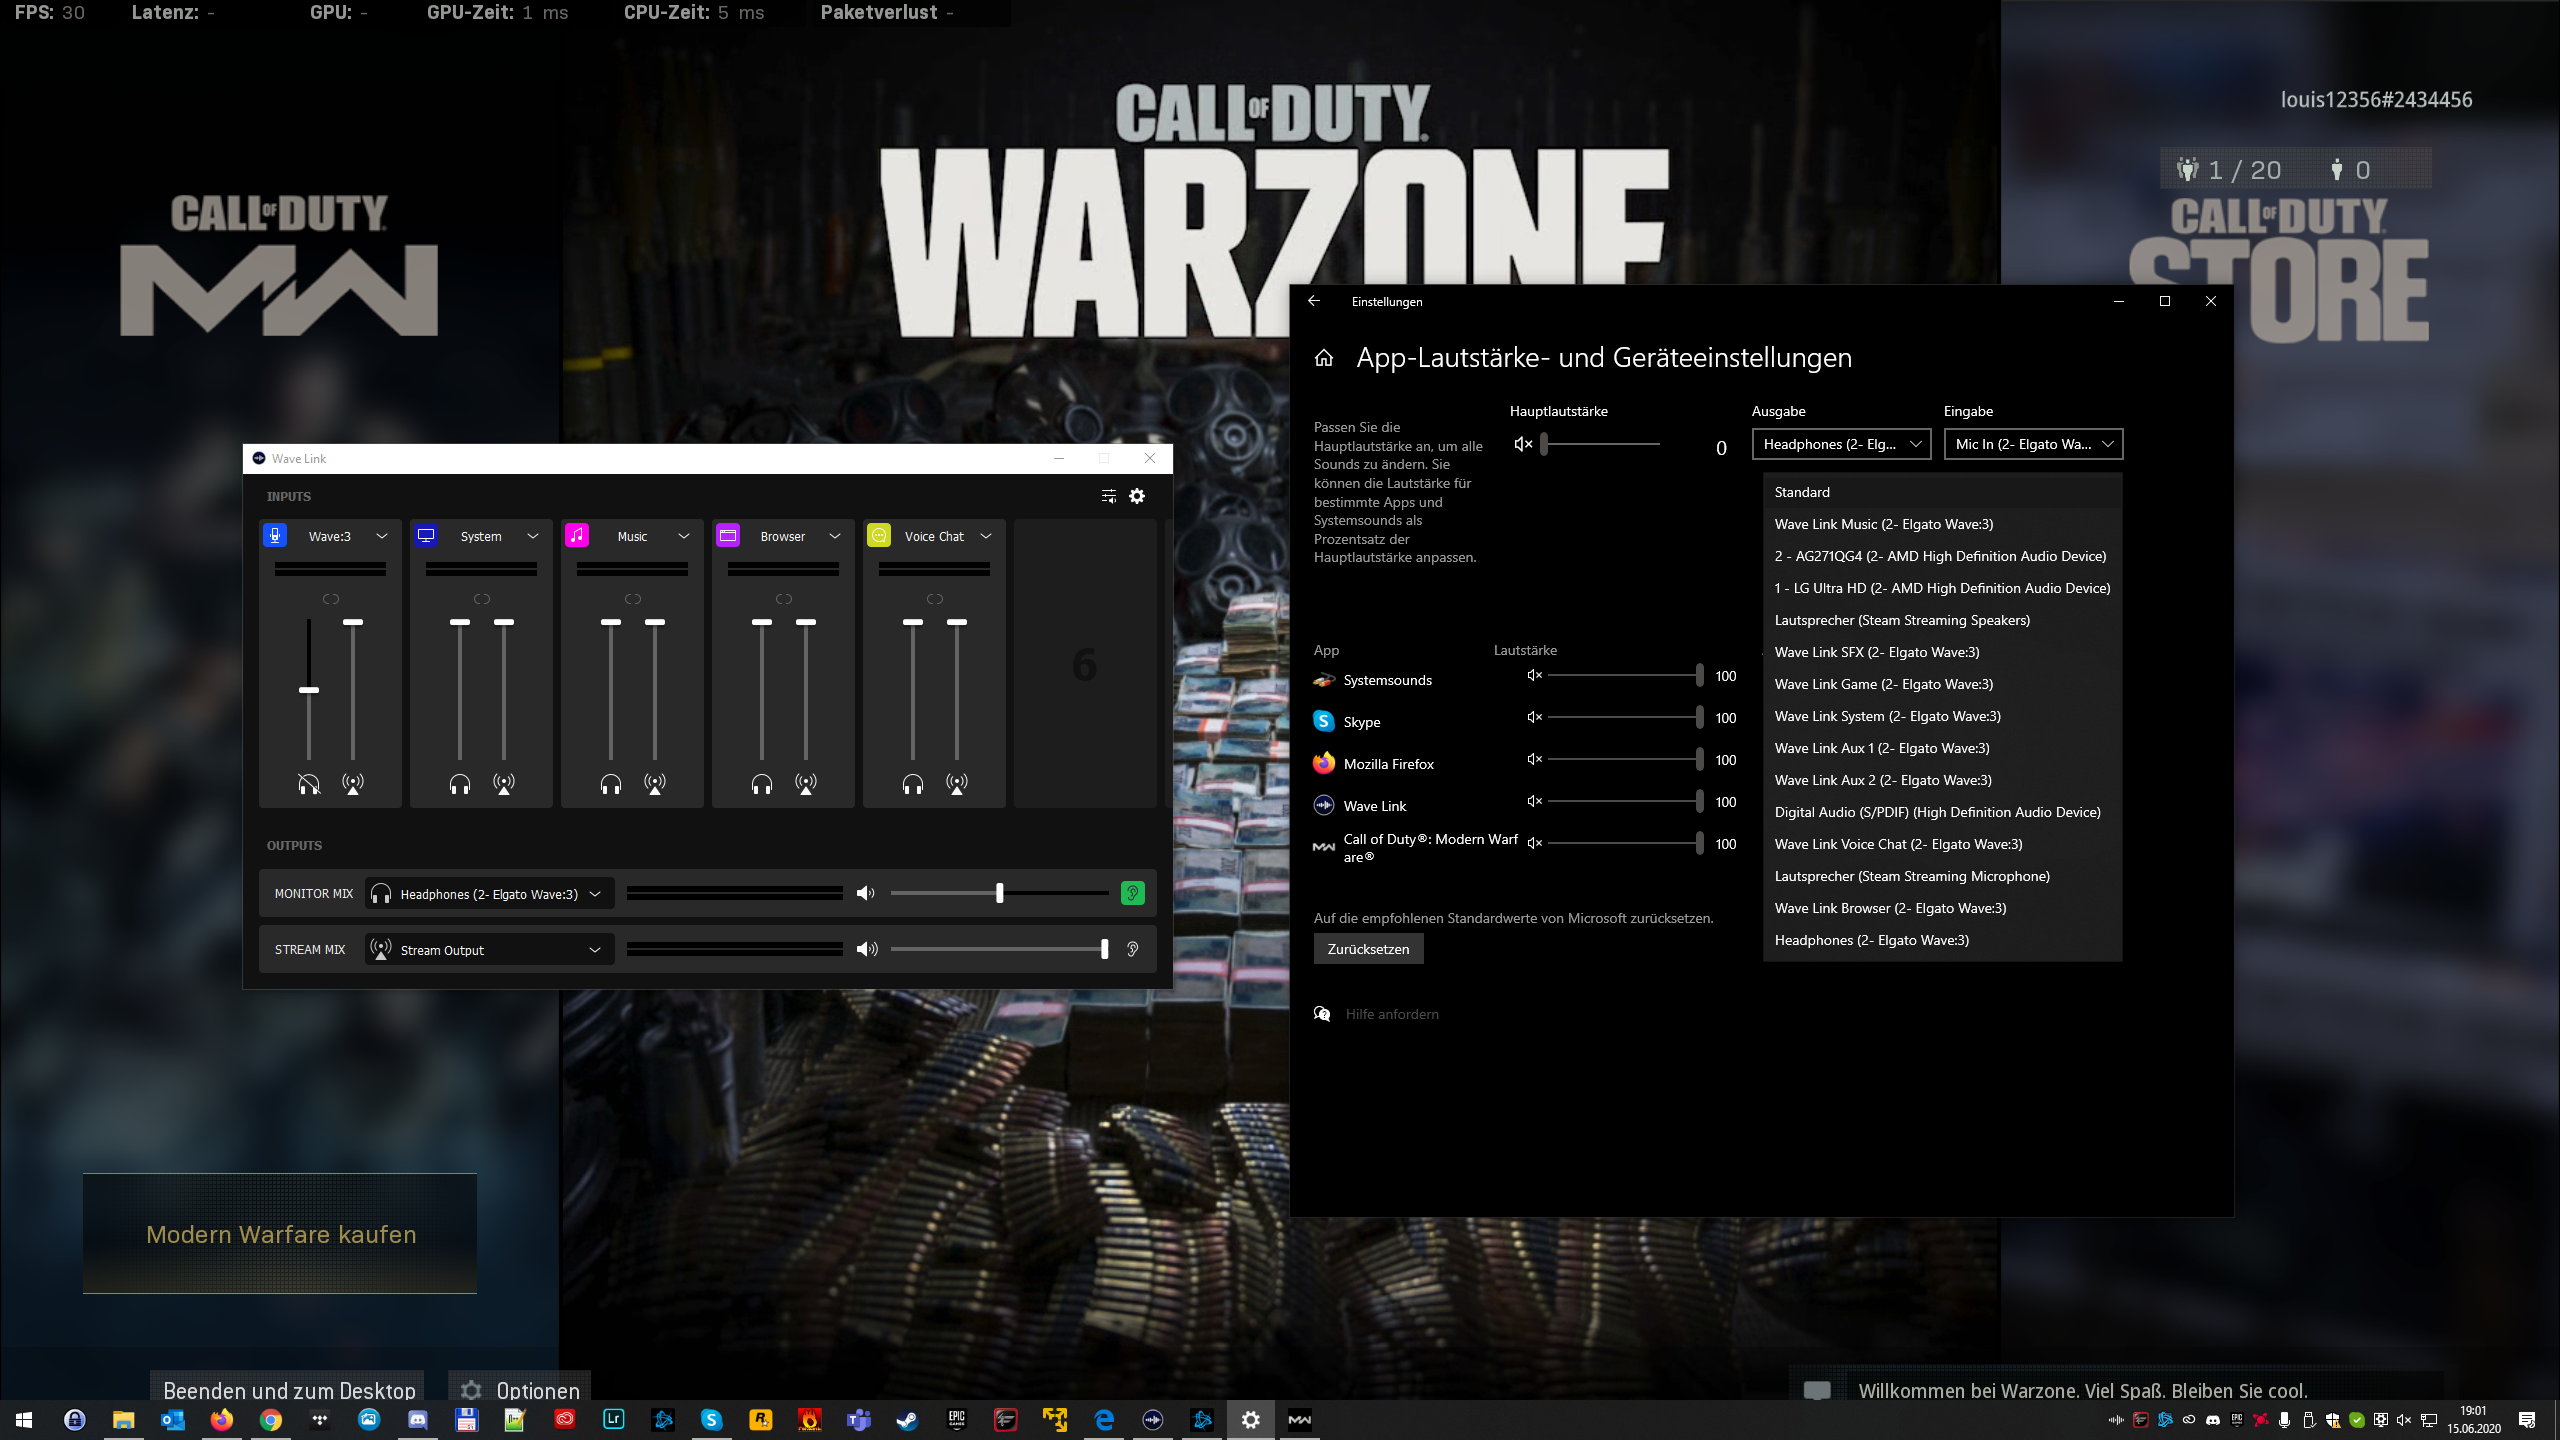Viewport: 2560px width, 1440px height.
Task: Open the Hilfe anfordern link
Action: point(1392,1014)
